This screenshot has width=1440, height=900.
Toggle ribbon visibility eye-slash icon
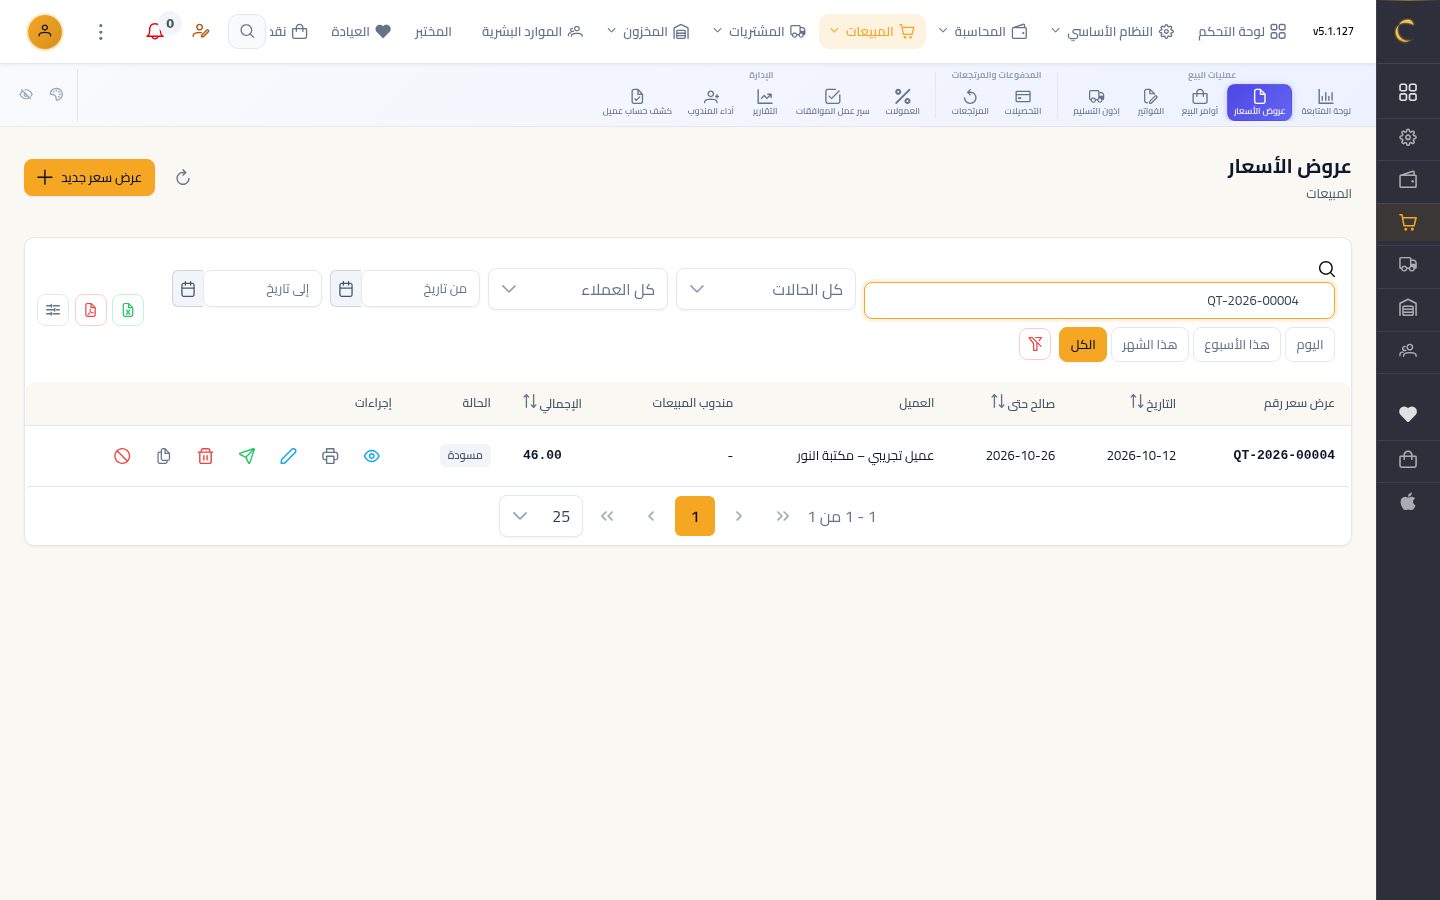(x=26, y=94)
